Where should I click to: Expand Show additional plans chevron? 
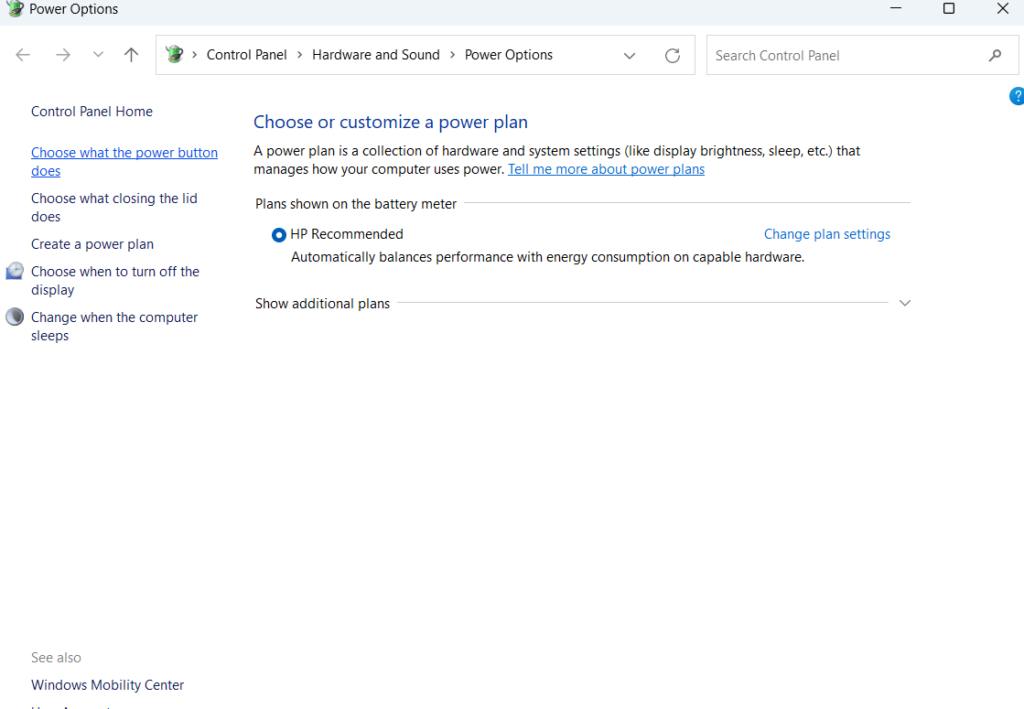[x=905, y=303]
